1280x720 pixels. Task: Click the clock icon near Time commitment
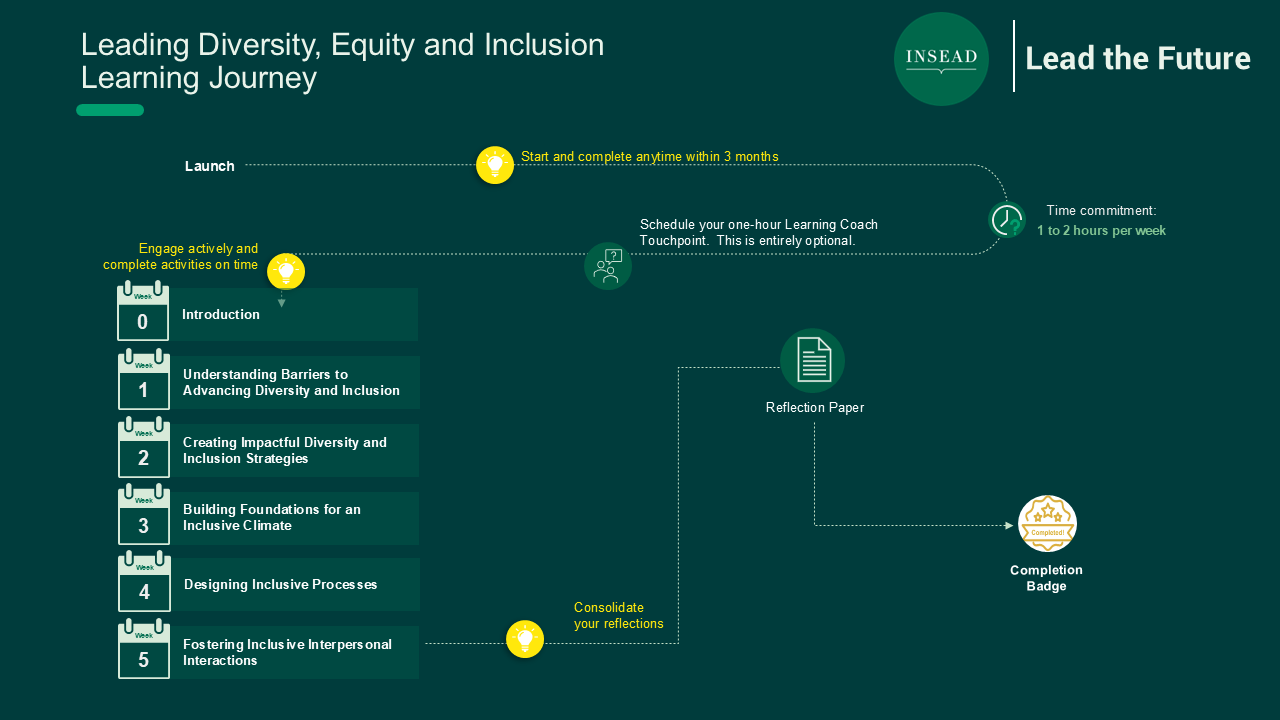click(1007, 221)
